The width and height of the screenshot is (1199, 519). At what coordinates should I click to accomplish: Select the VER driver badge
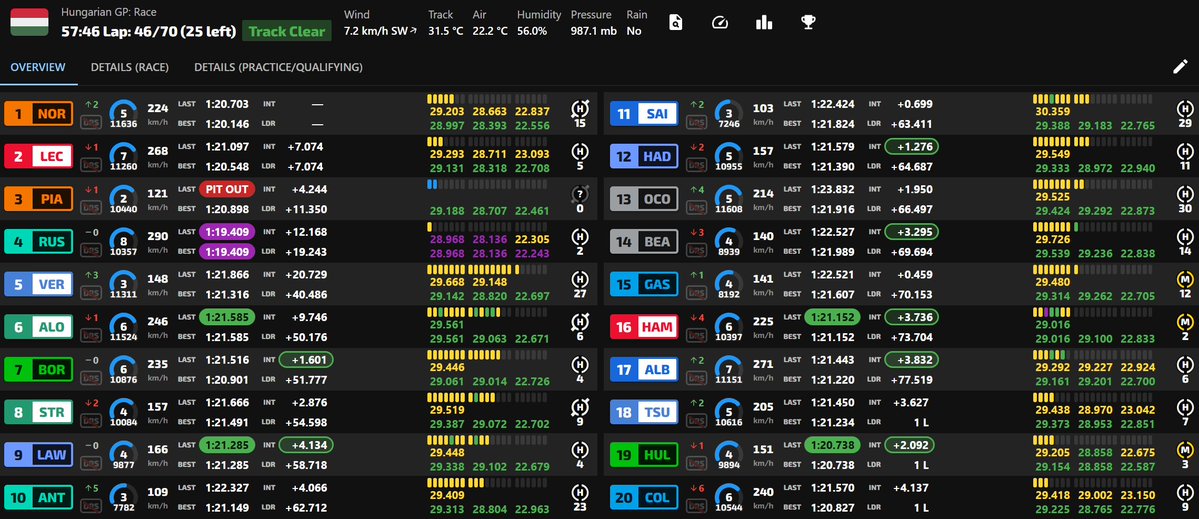point(40,285)
